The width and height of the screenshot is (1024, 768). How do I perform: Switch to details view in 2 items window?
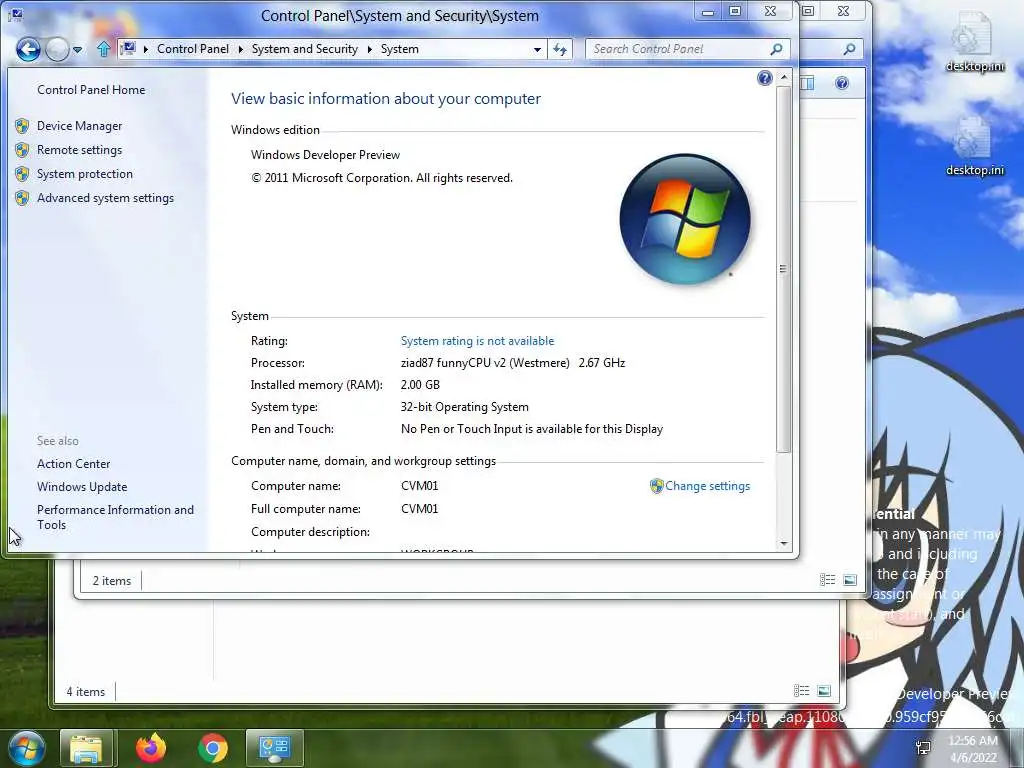tap(827, 580)
